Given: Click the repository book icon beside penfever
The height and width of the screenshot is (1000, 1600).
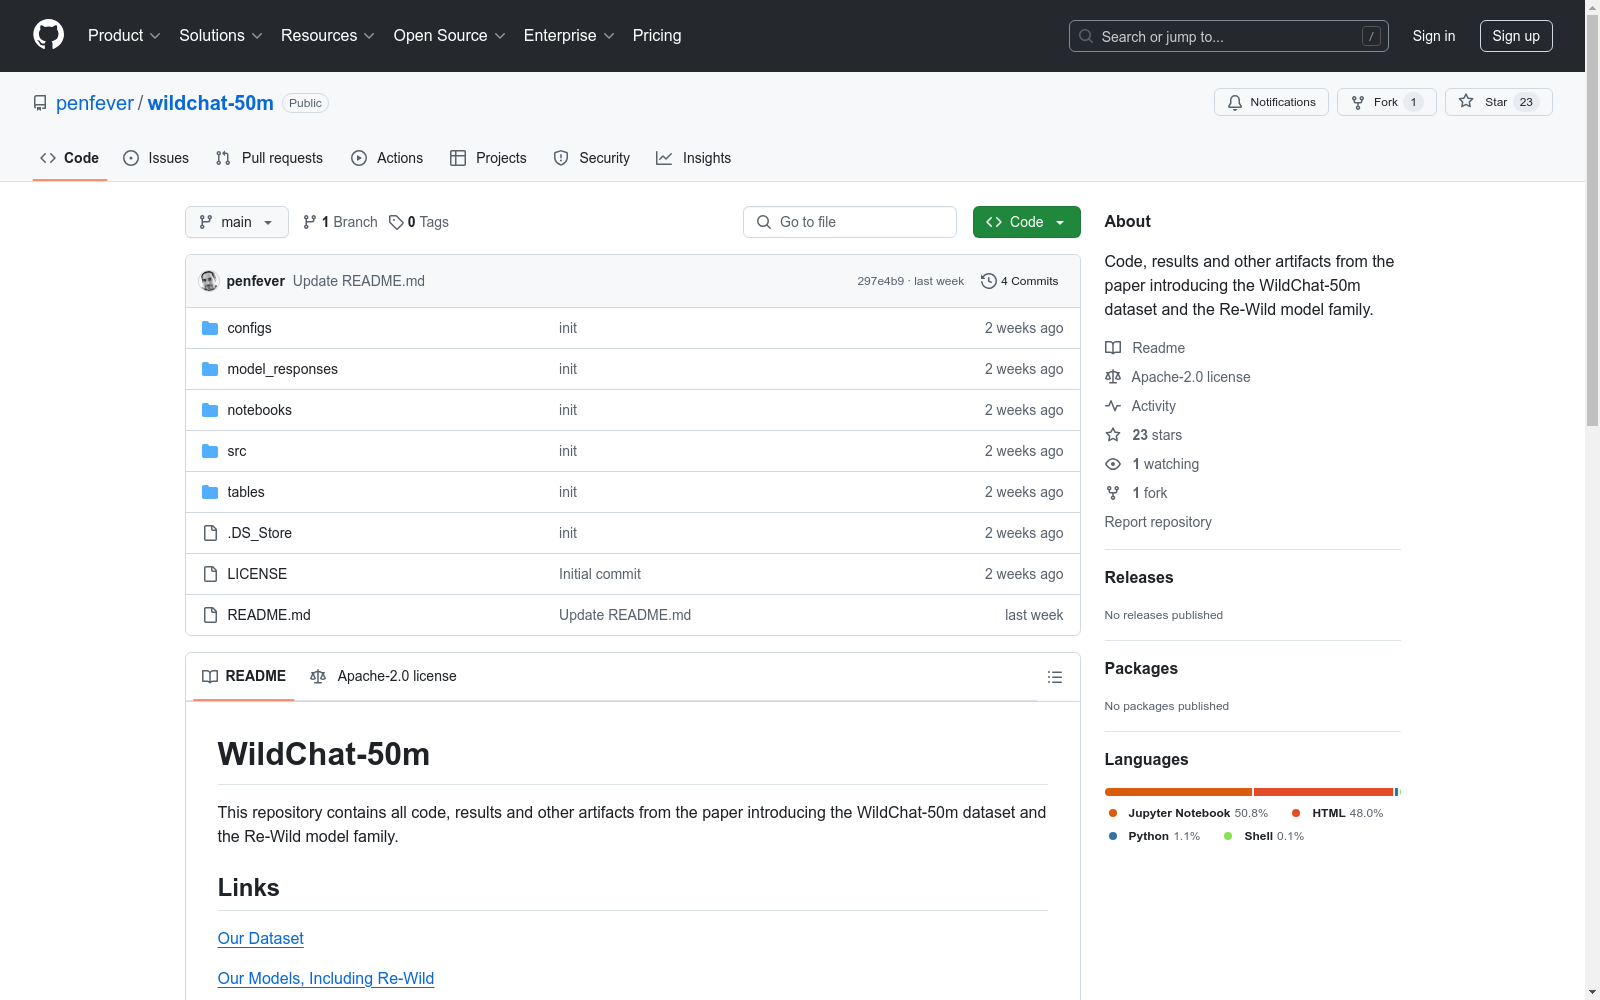Looking at the screenshot, I should pos(40,103).
